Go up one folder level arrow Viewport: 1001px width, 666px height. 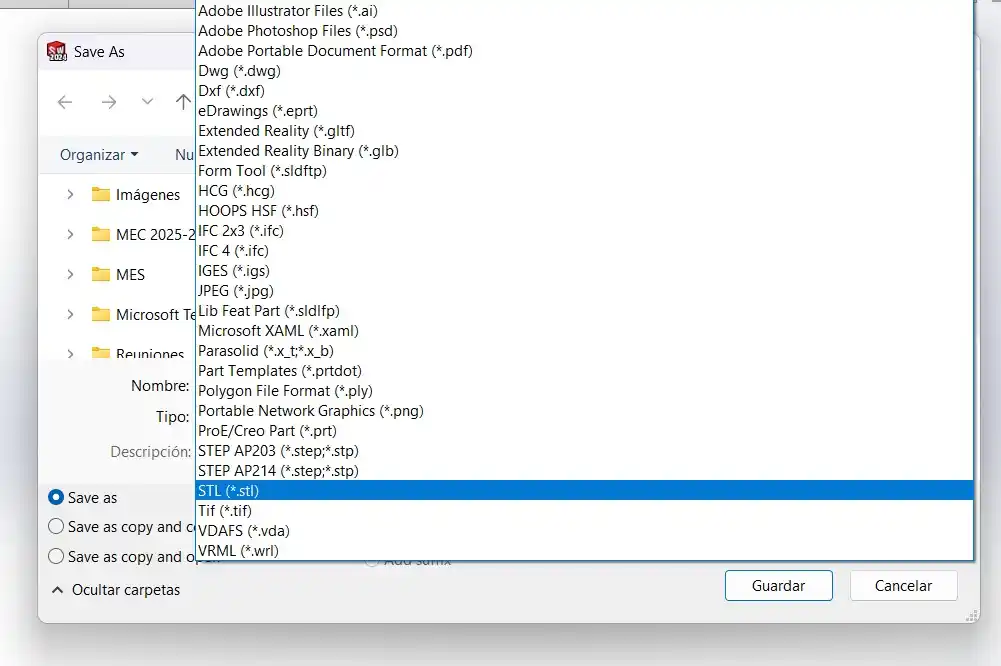pyautogui.click(x=183, y=102)
